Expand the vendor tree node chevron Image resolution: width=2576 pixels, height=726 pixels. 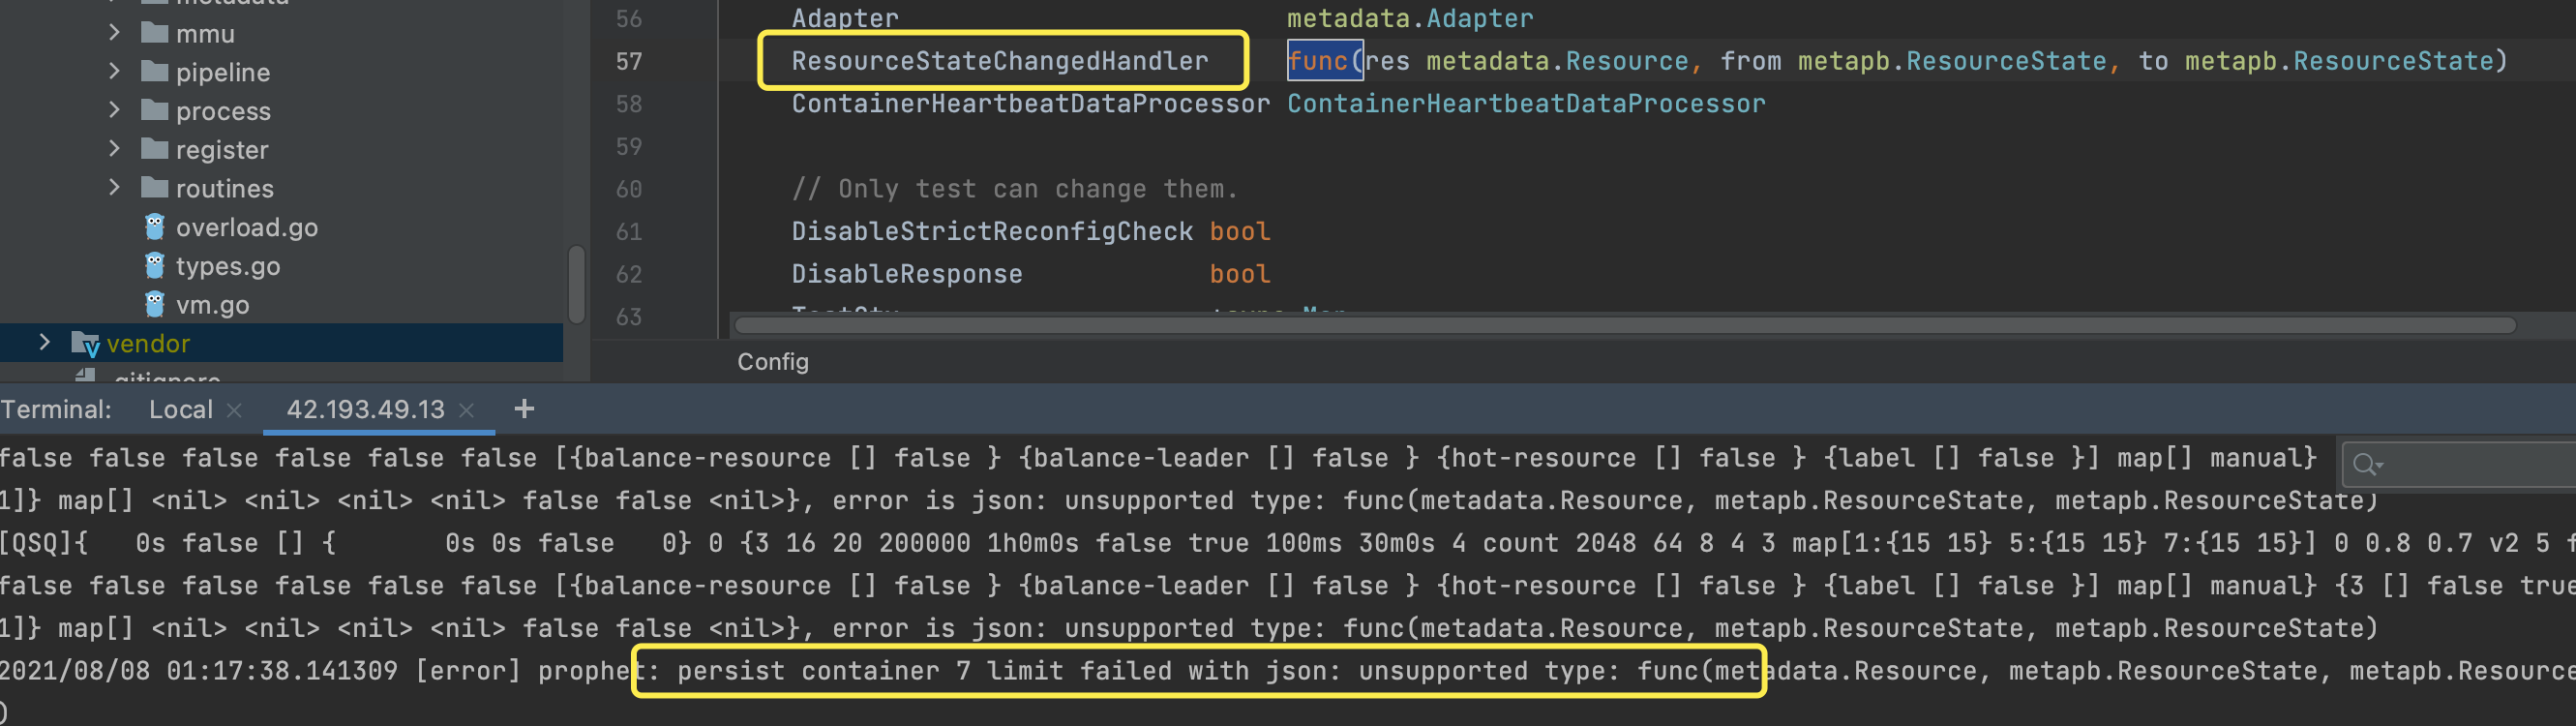[x=45, y=342]
